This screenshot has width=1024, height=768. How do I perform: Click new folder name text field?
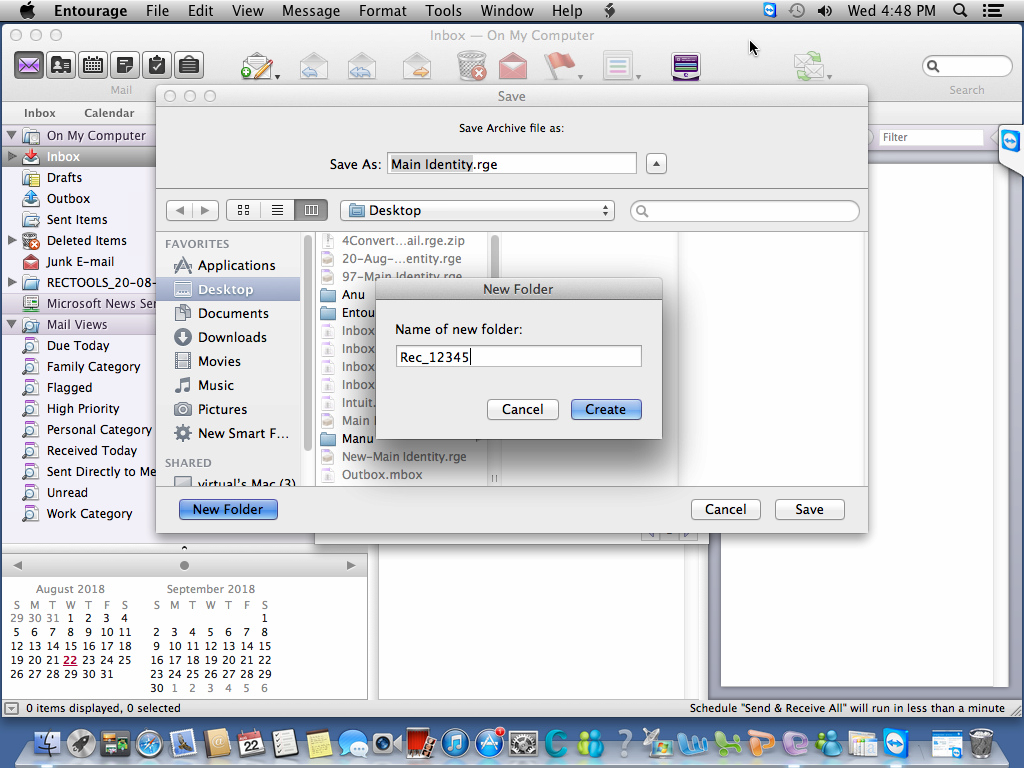click(519, 357)
